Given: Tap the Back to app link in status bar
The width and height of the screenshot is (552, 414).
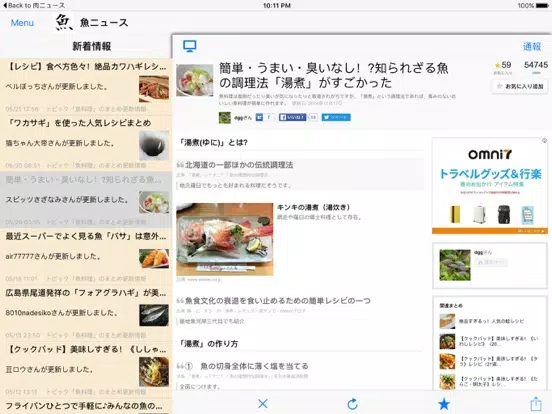Looking at the screenshot, I should click(34, 5).
